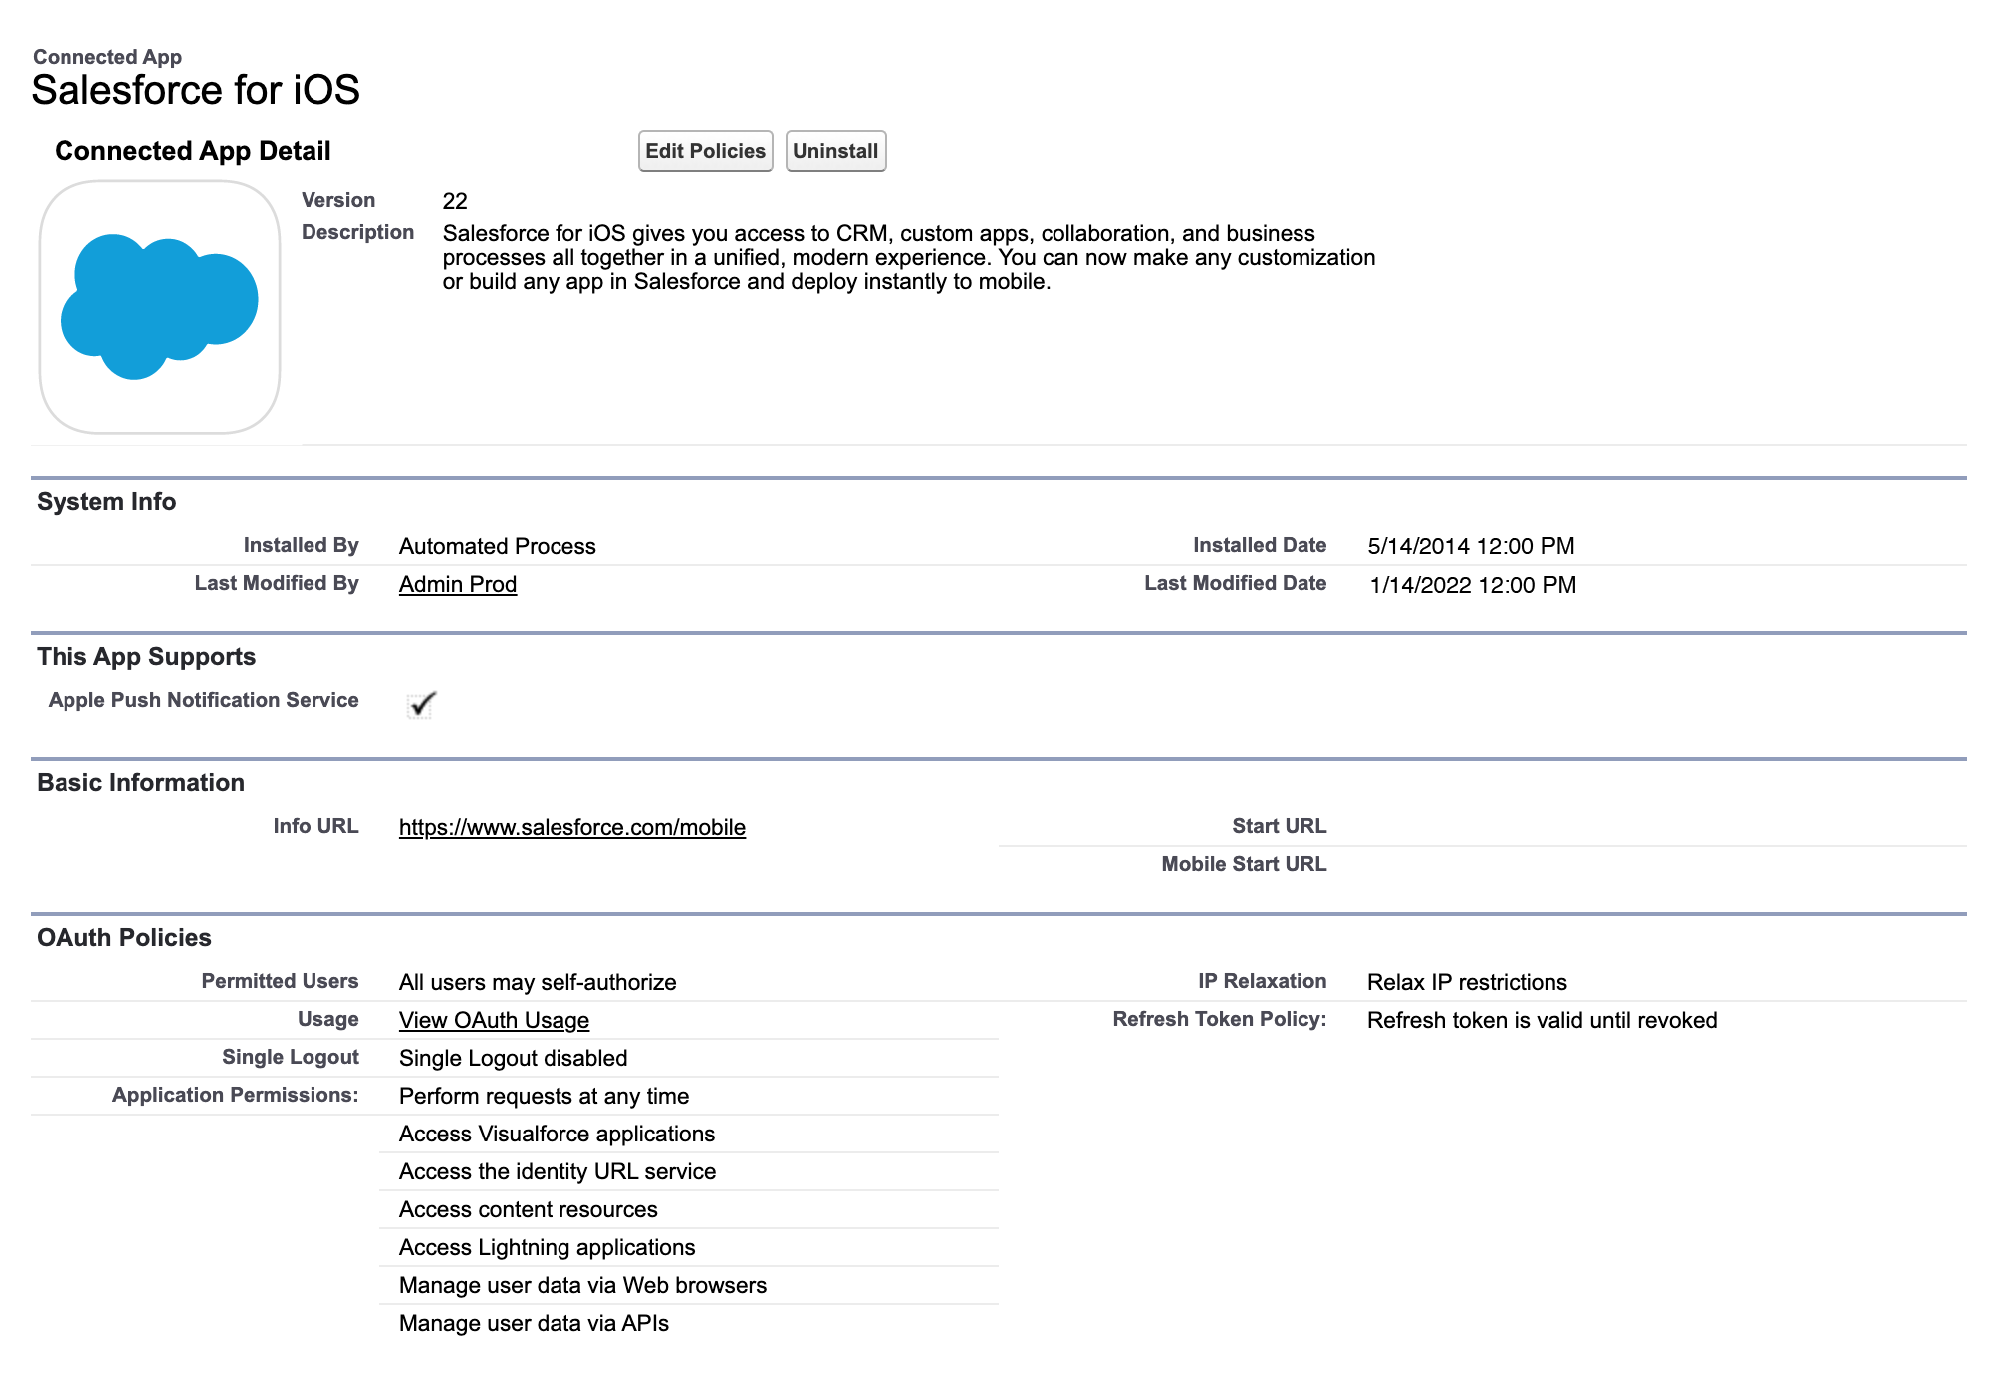Screen dimensions: 2001x1400
Task: Click the Salesforce for iOS page title
Action: 195,90
